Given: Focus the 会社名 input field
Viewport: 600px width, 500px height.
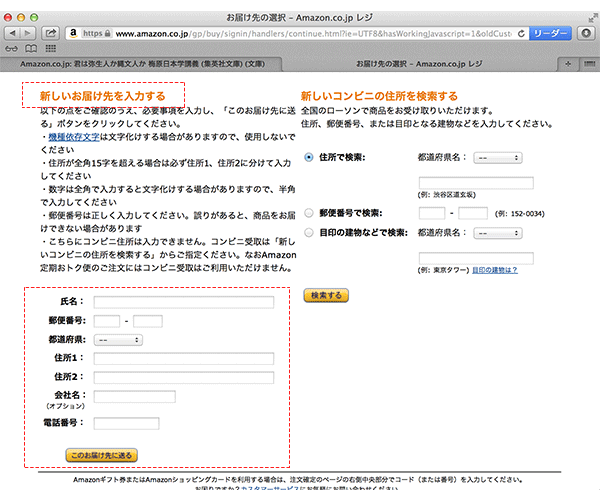Looking at the screenshot, I should [x=135, y=396].
